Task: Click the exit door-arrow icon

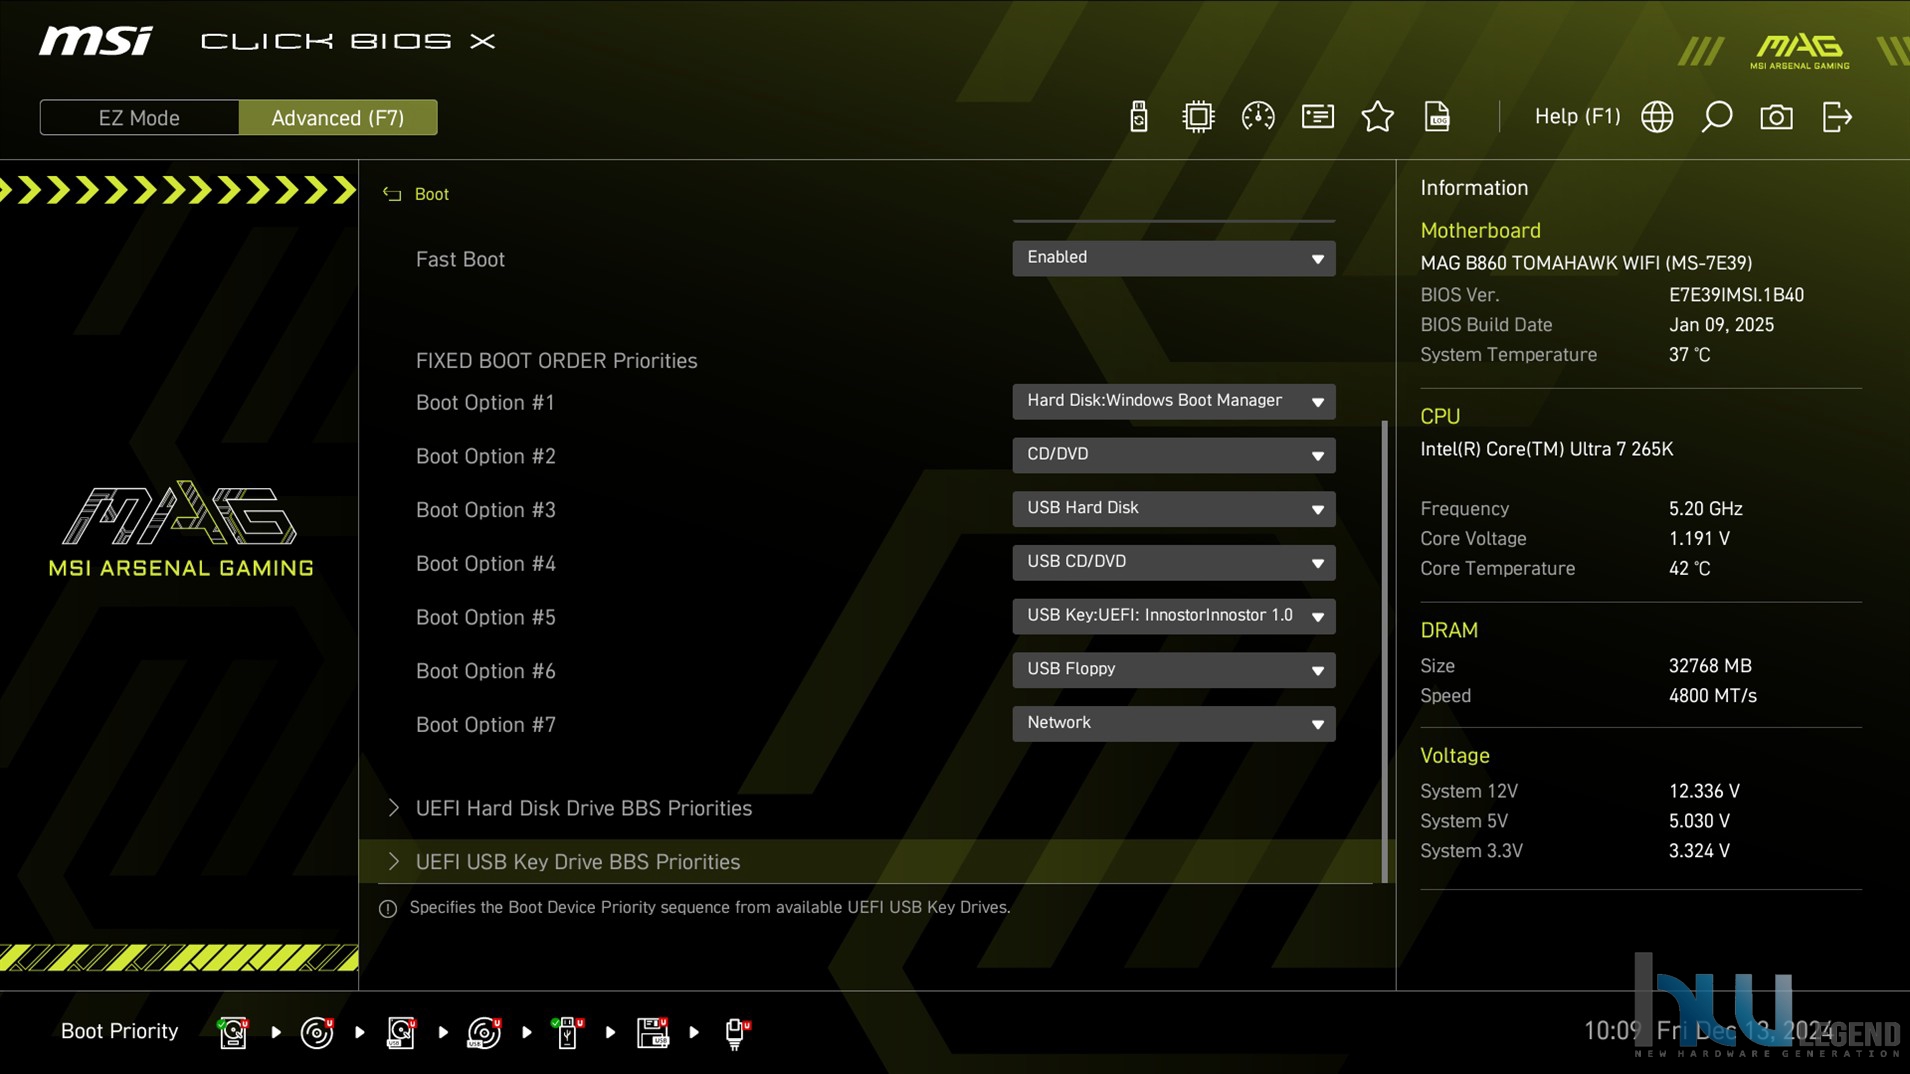Action: pyautogui.click(x=1837, y=117)
